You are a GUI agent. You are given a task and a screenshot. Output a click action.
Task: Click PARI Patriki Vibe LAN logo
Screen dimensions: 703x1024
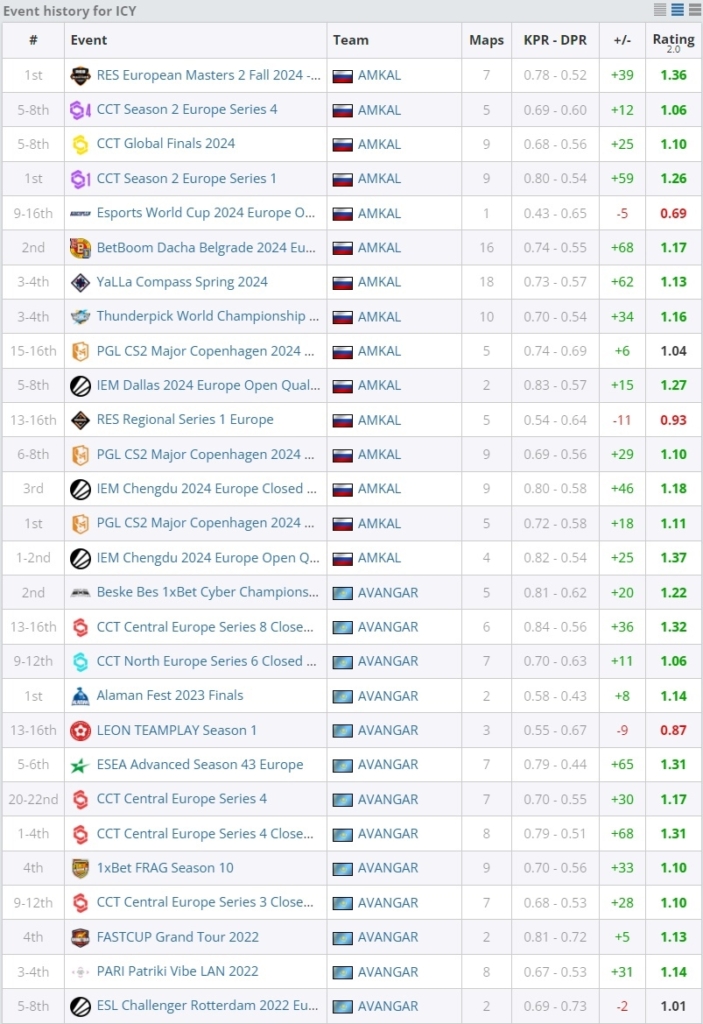[80, 972]
